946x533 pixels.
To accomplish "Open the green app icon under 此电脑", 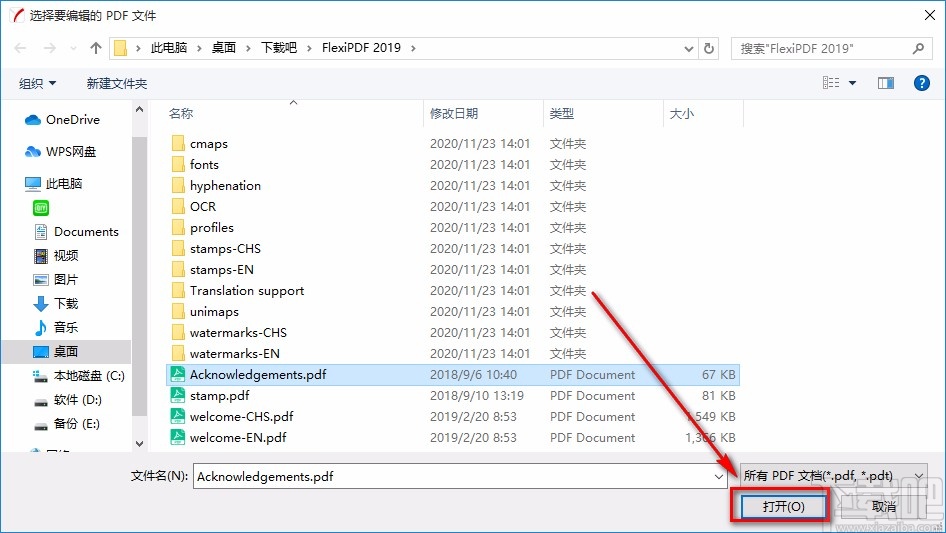I will click(41, 208).
